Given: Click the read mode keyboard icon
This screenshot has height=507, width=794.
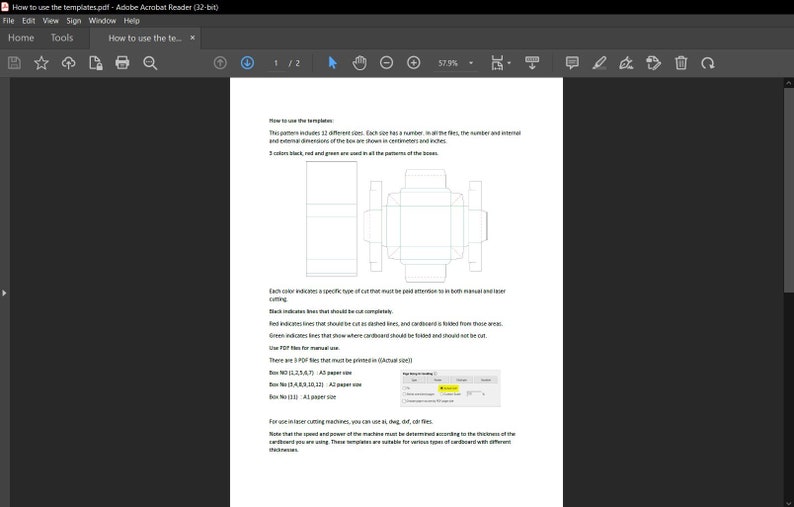Looking at the screenshot, I should coord(532,63).
